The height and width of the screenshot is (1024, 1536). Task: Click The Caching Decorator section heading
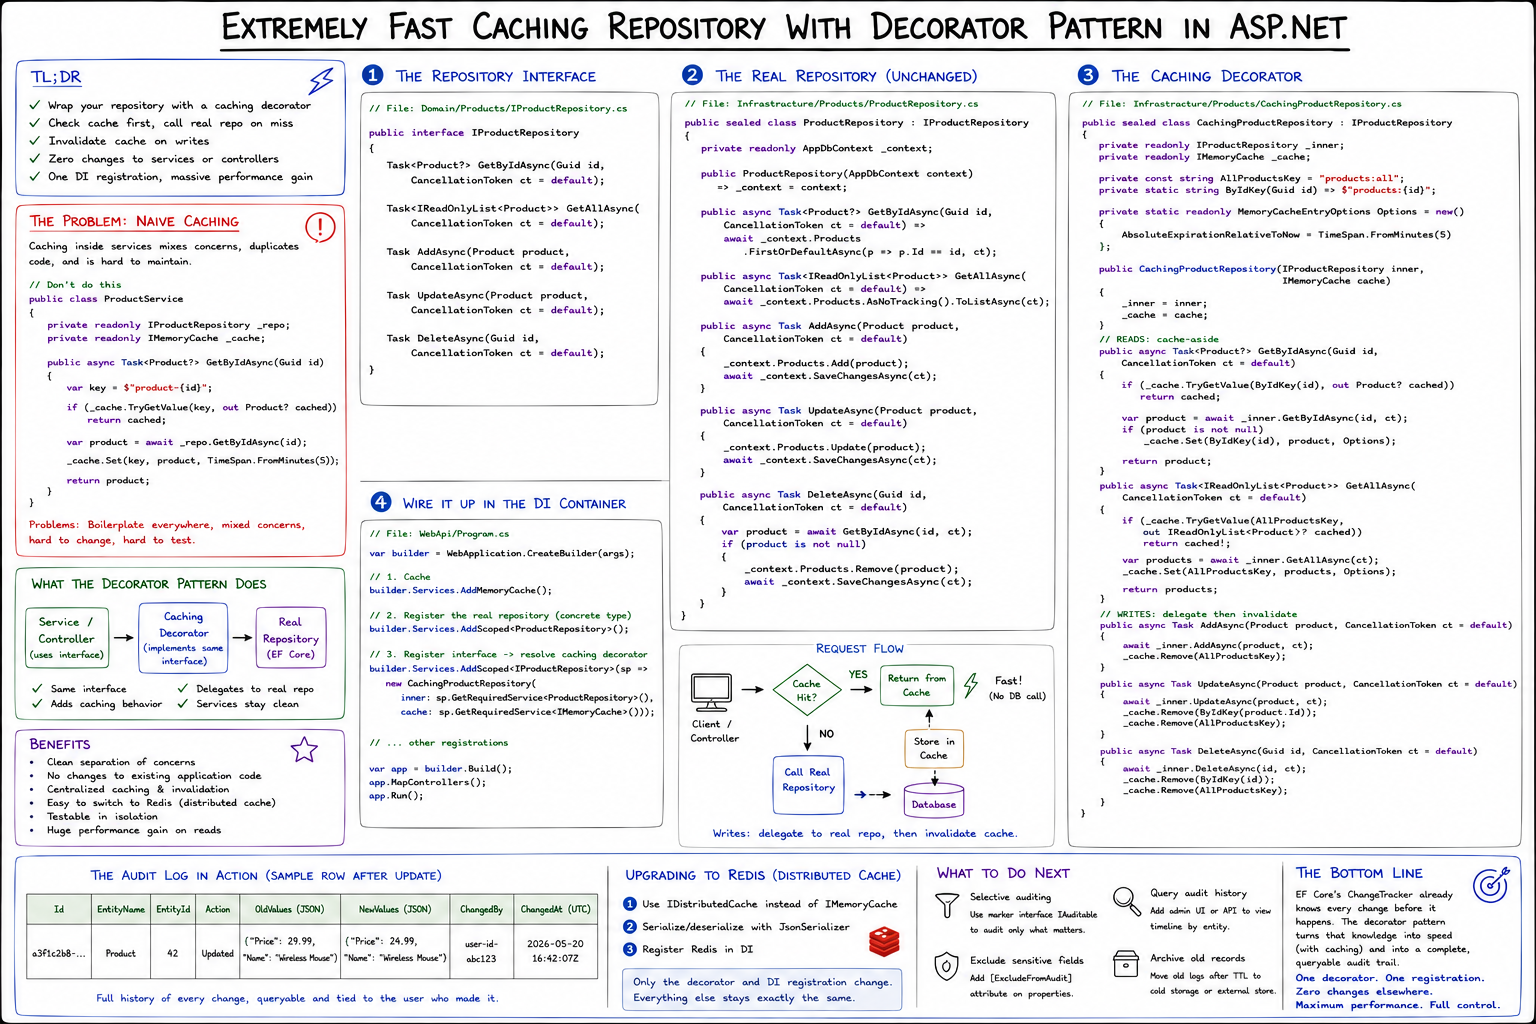(1206, 76)
